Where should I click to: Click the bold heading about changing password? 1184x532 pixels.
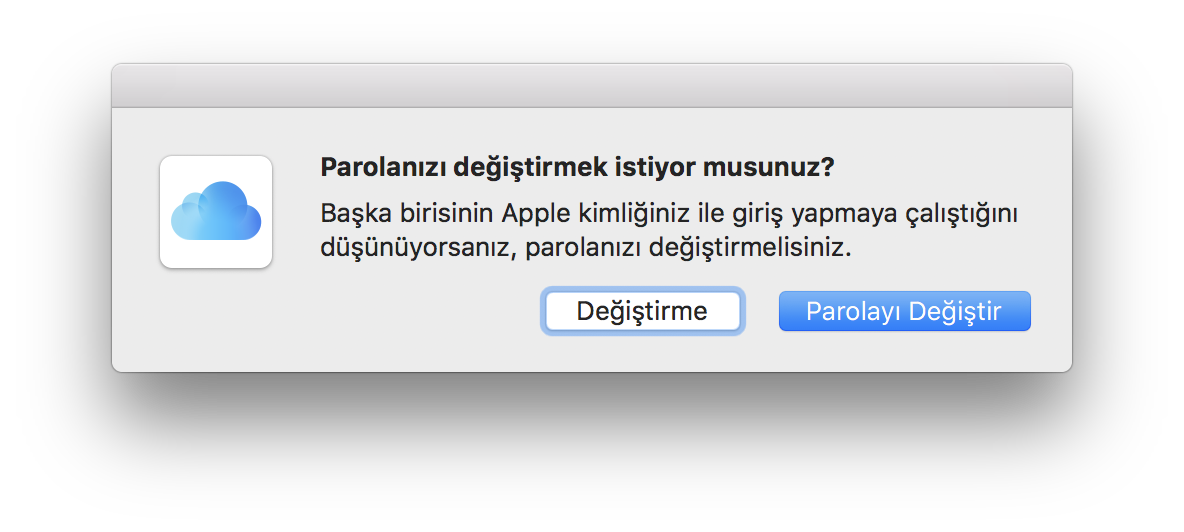[577, 167]
